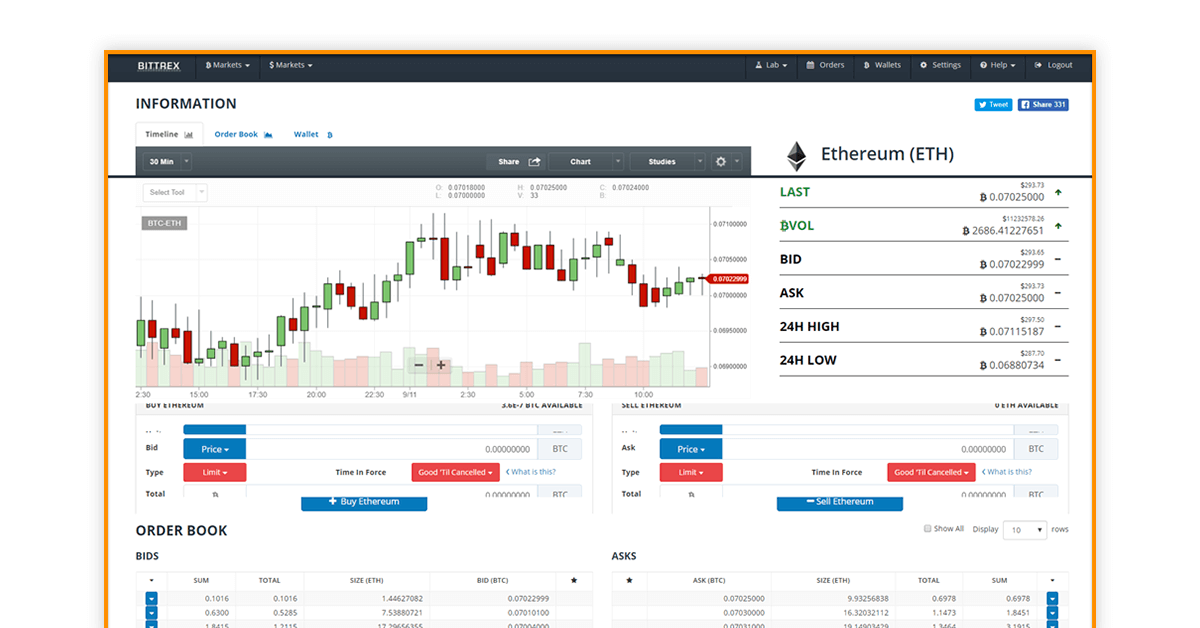Click bid price 0.07010100 cell
1200x628 pixels.
click(529, 613)
